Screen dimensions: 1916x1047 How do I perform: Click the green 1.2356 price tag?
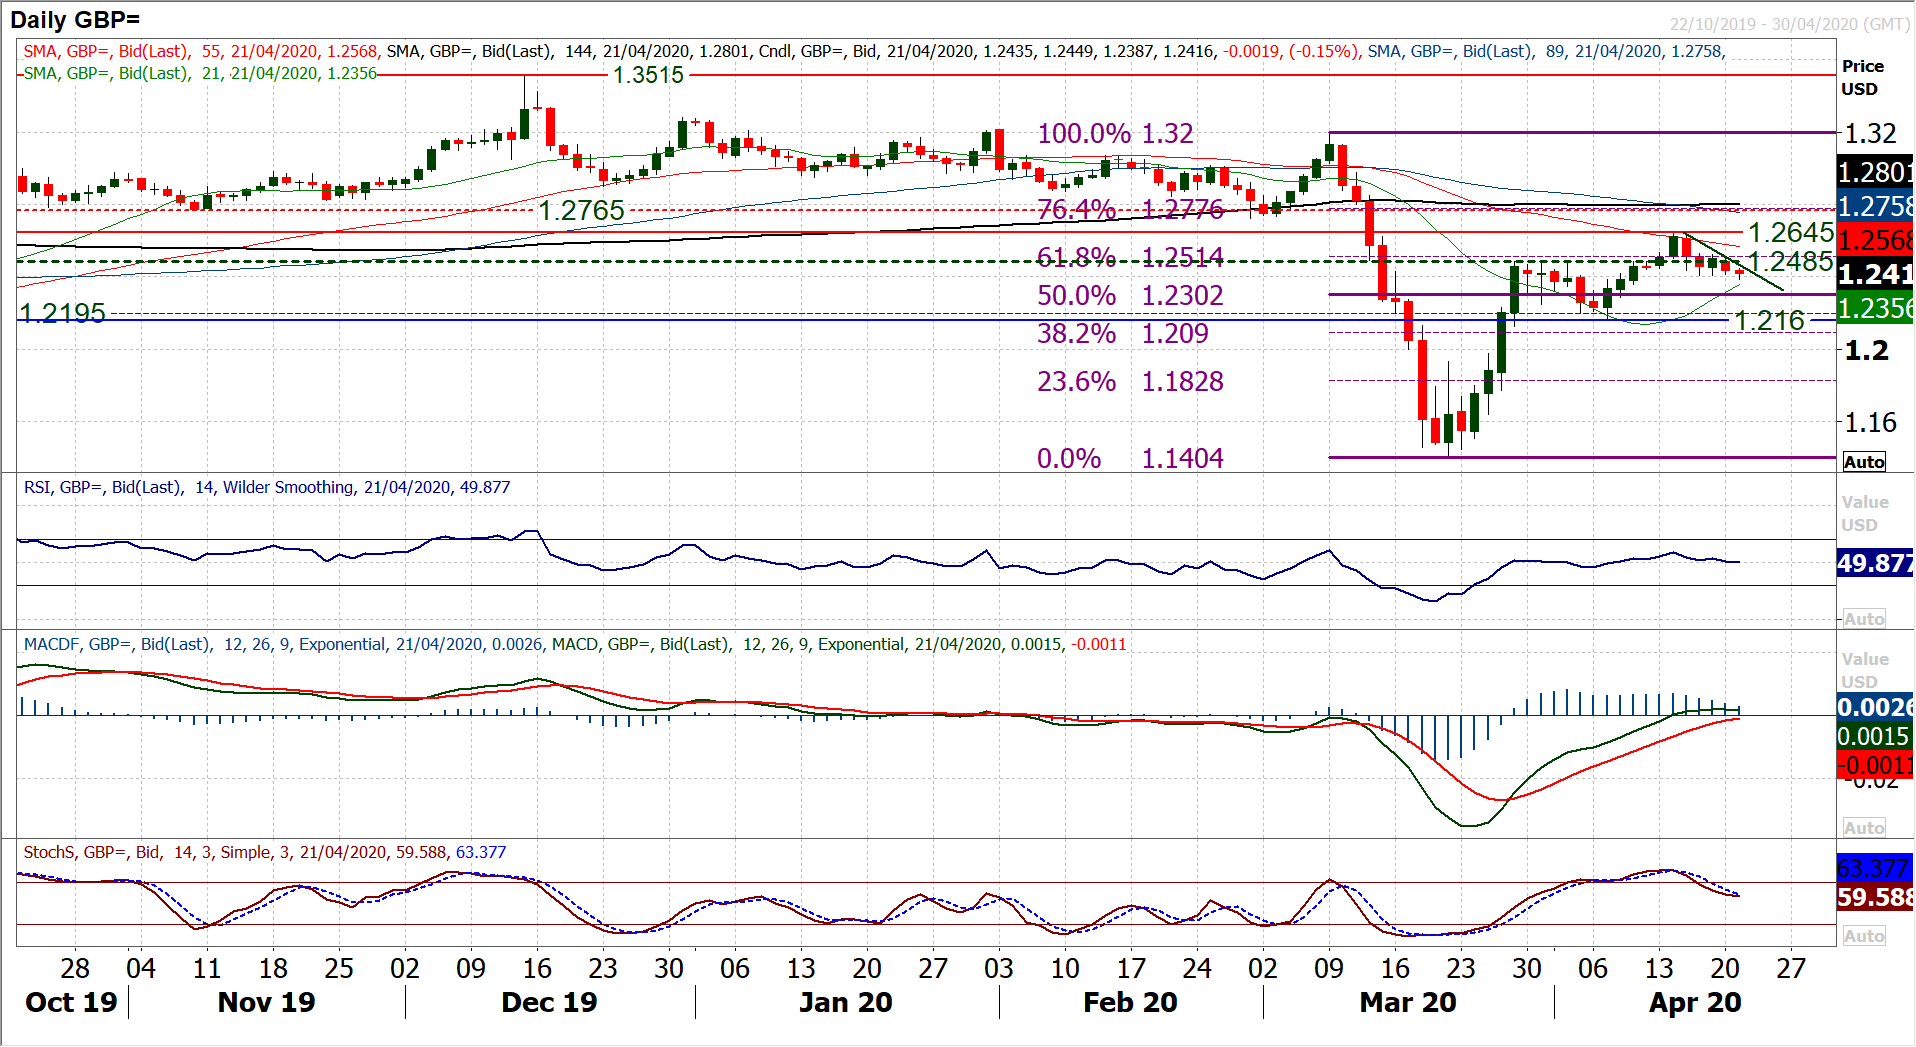pyautogui.click(x=1875, y=308)
